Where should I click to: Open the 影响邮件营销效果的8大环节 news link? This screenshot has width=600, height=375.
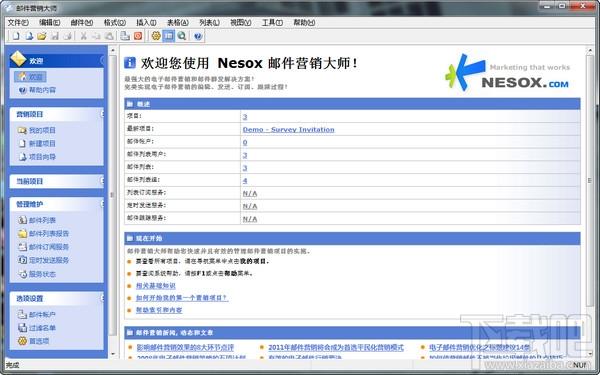185,347
